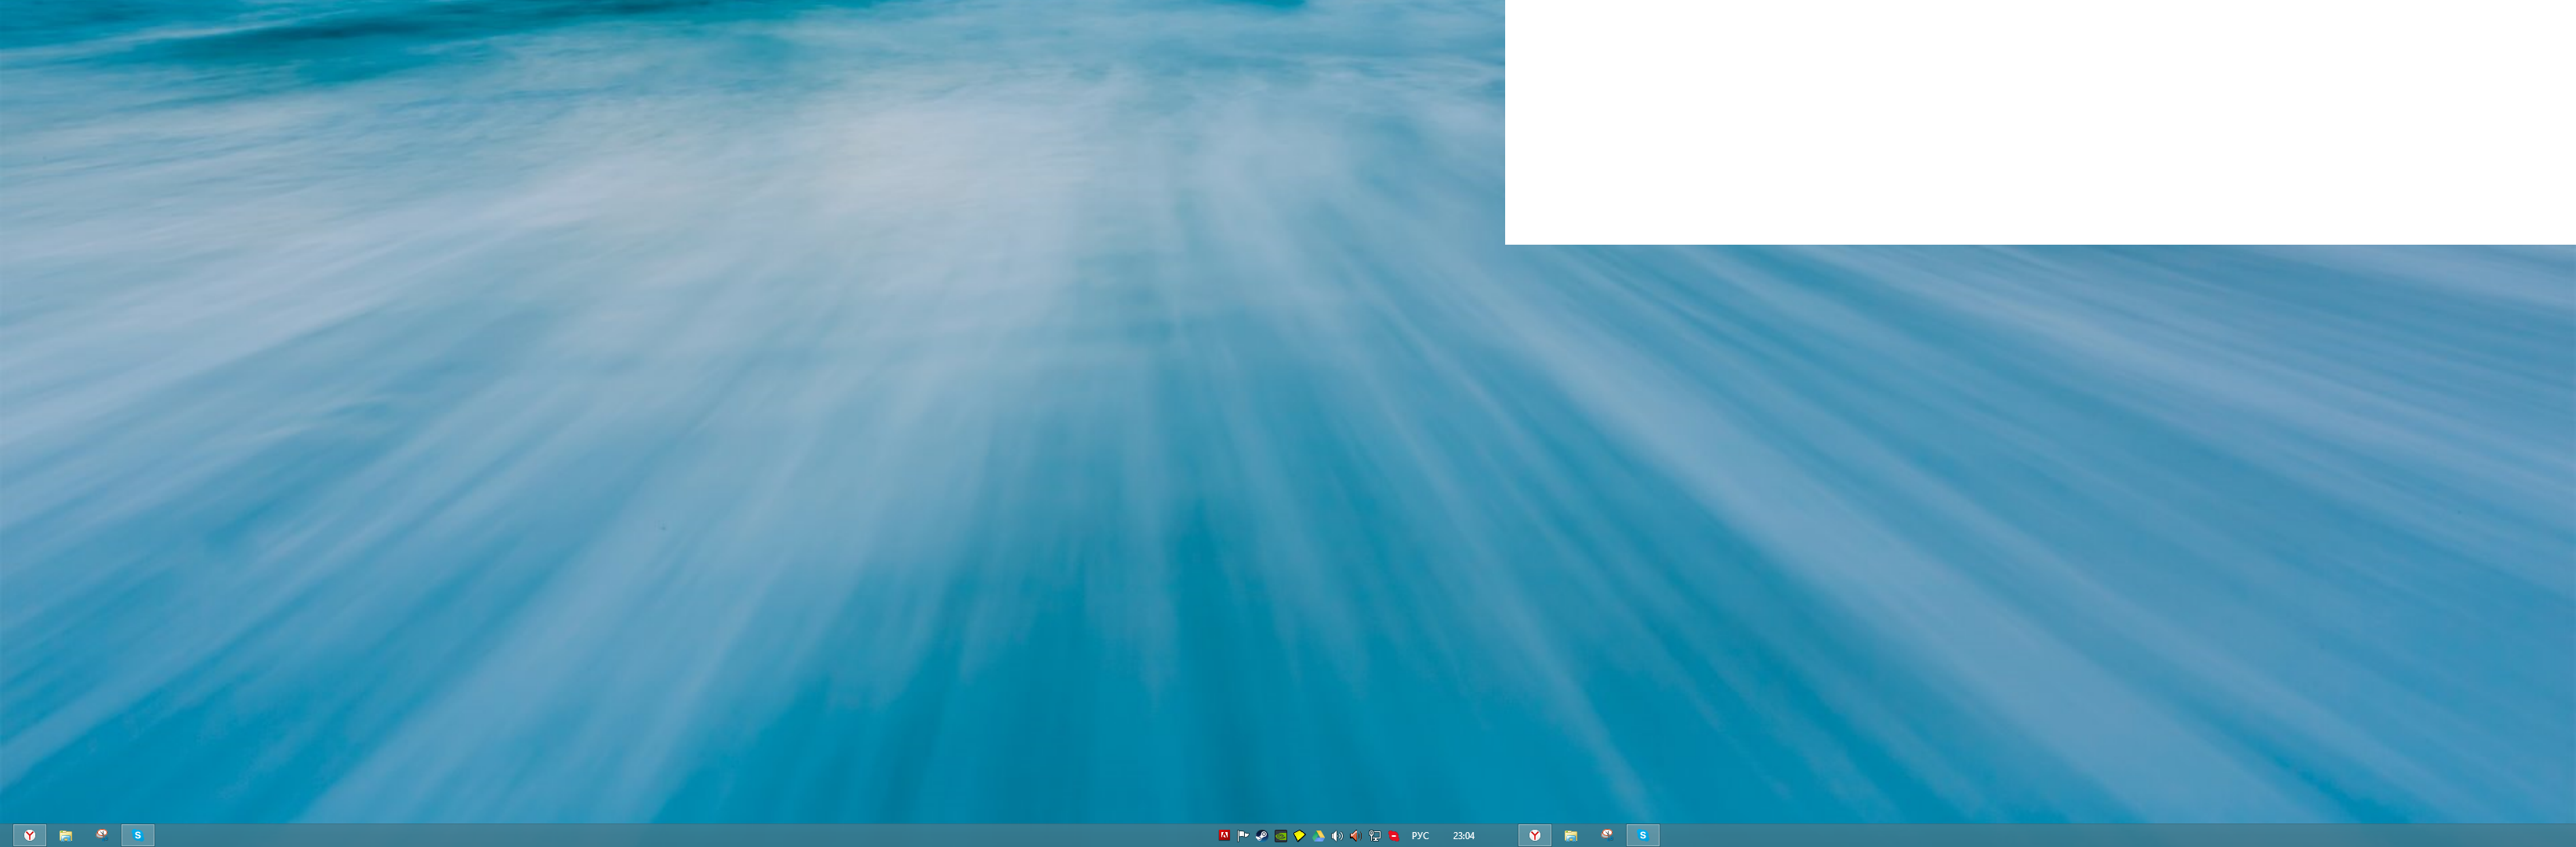
Task: Open File Explorer on the primary monitor taskbar
Action: (66, 835)
